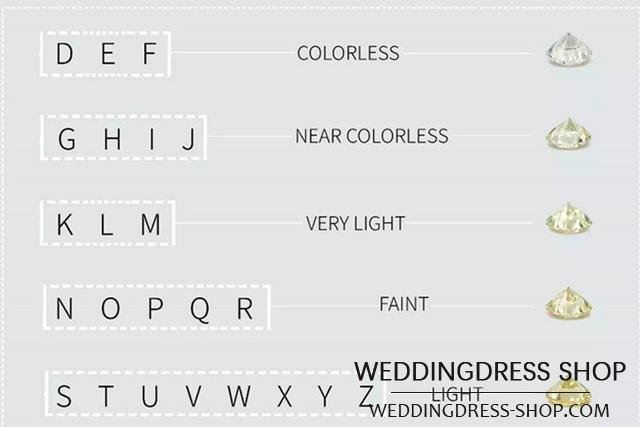Select the G H I J grade box
This screenshot has width=640, height=427.
point(124,138)
